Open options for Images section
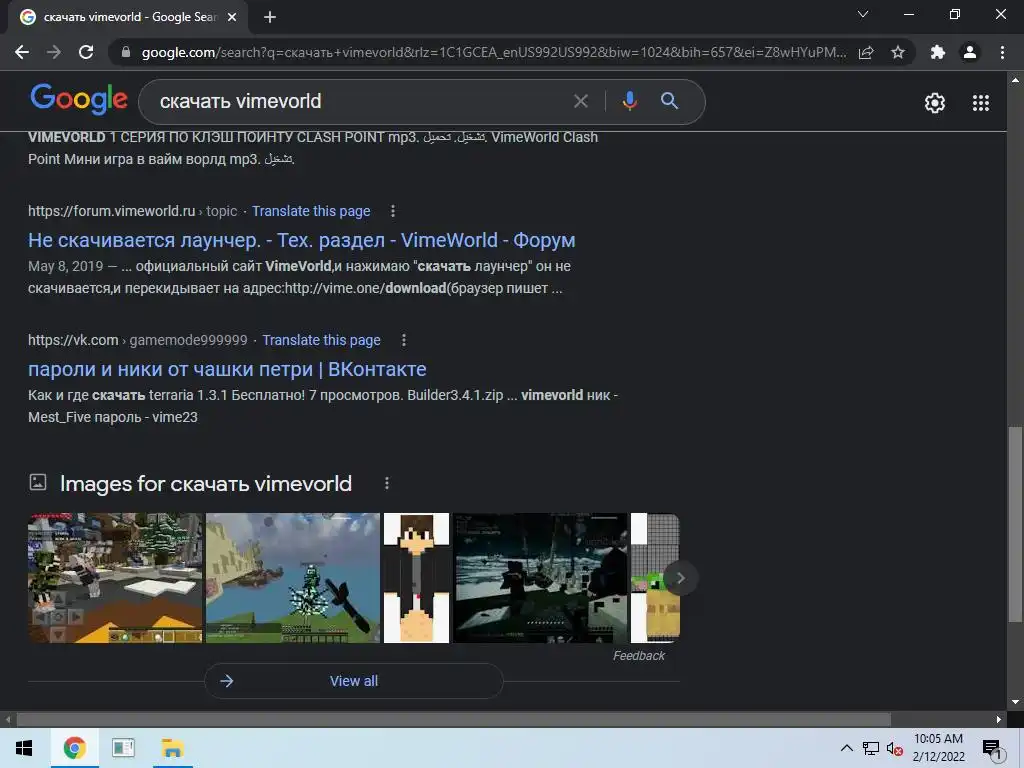The image size is (1024, 768). [387, 483]
